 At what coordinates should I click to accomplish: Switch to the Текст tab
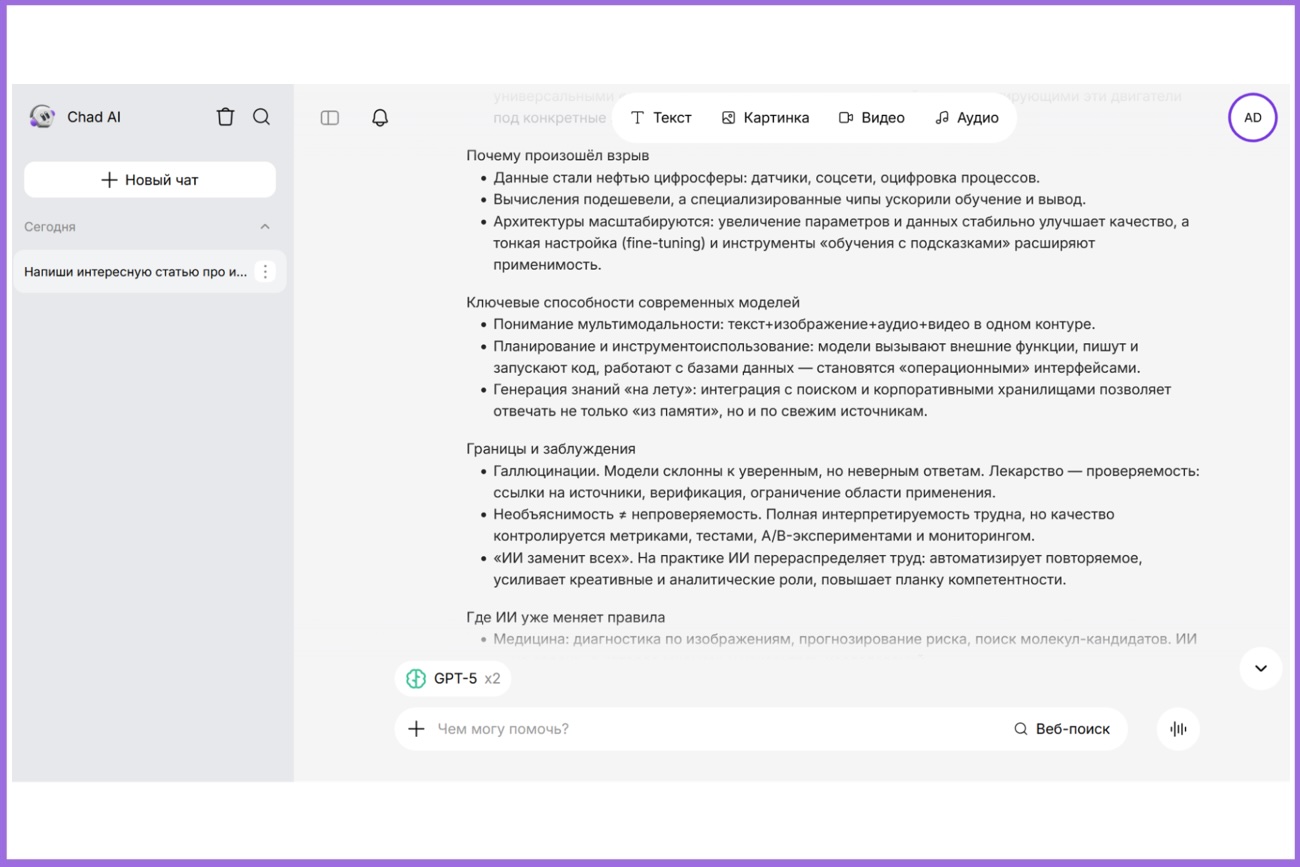pyautogui.click(x=661, y=118)
